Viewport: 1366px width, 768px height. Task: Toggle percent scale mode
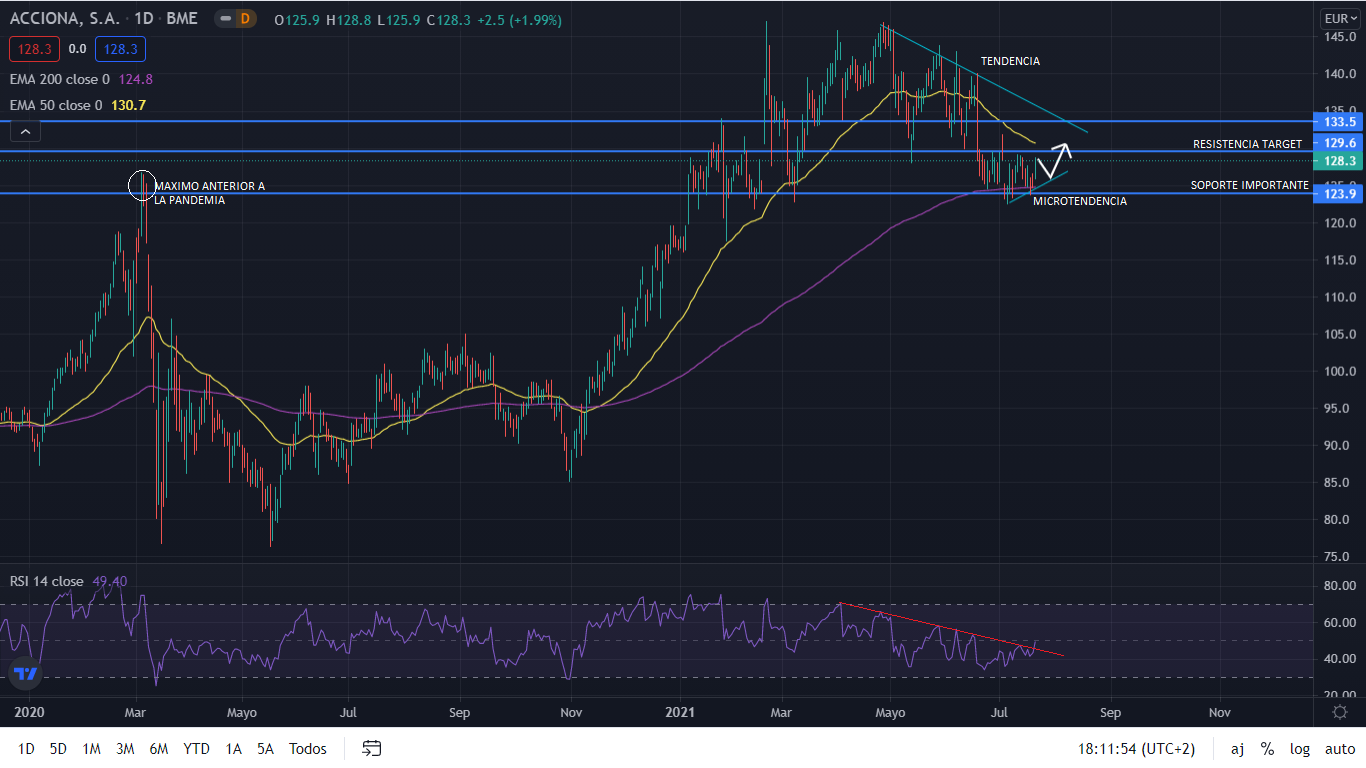click(x=1267, y=749)
